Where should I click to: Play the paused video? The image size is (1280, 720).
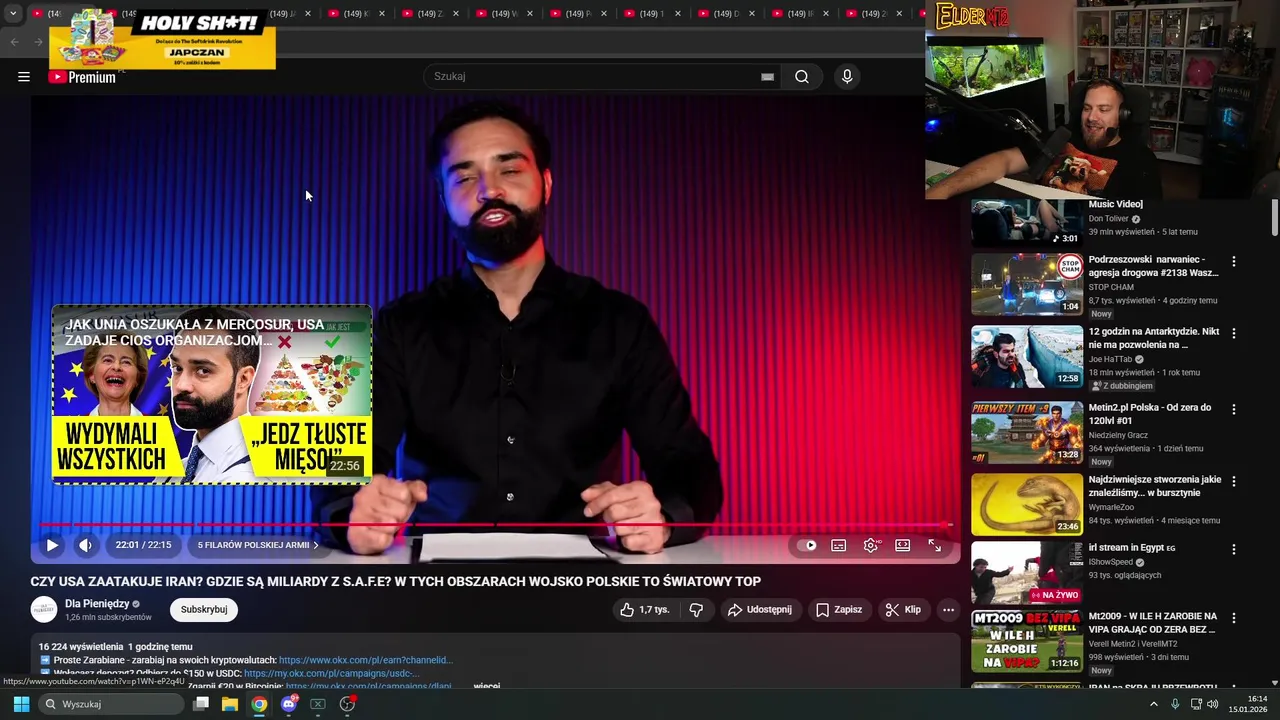click(52, 545)
